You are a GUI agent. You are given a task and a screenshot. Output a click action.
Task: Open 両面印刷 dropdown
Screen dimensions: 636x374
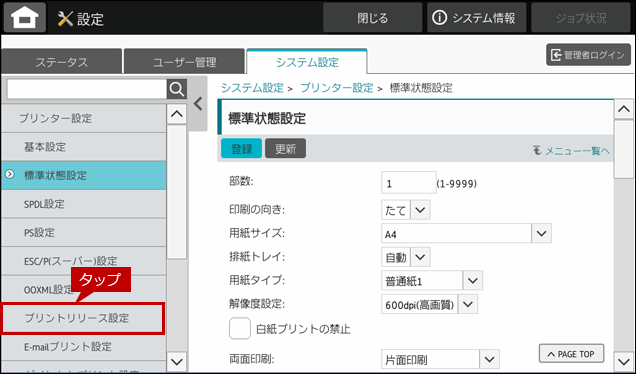tap(440, 359)
